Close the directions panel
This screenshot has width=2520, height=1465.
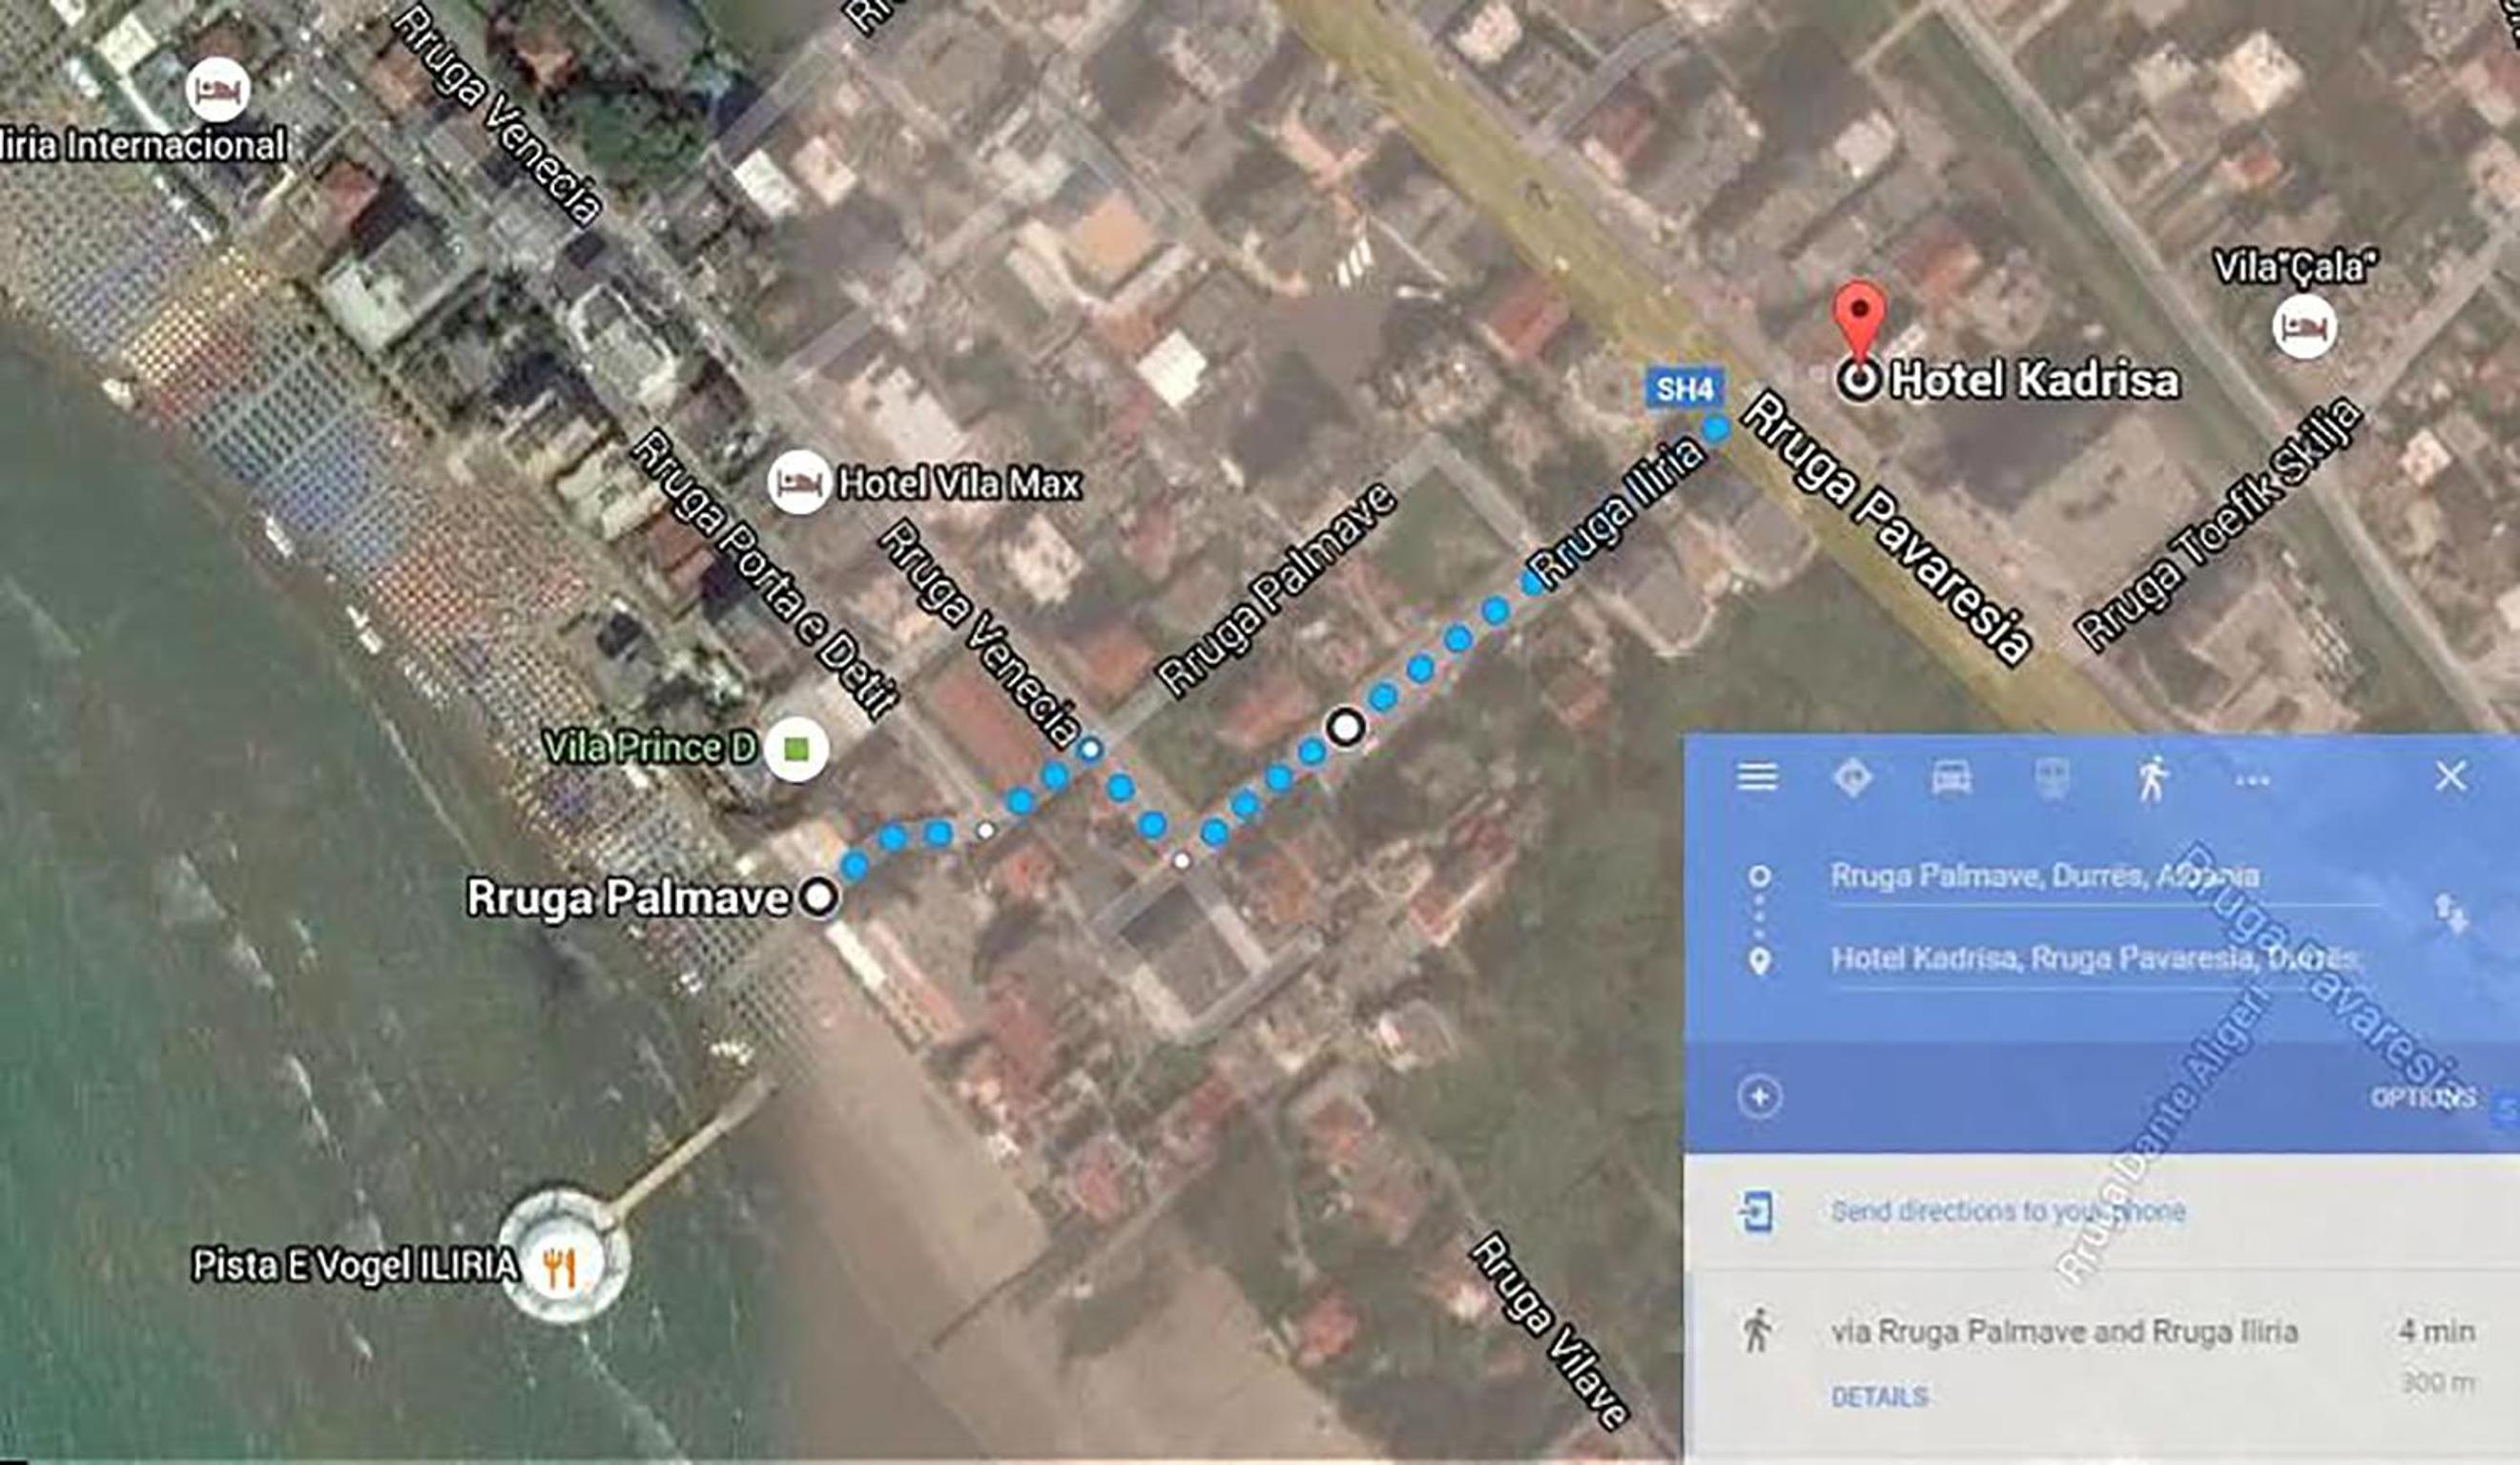pos(2451,776)
